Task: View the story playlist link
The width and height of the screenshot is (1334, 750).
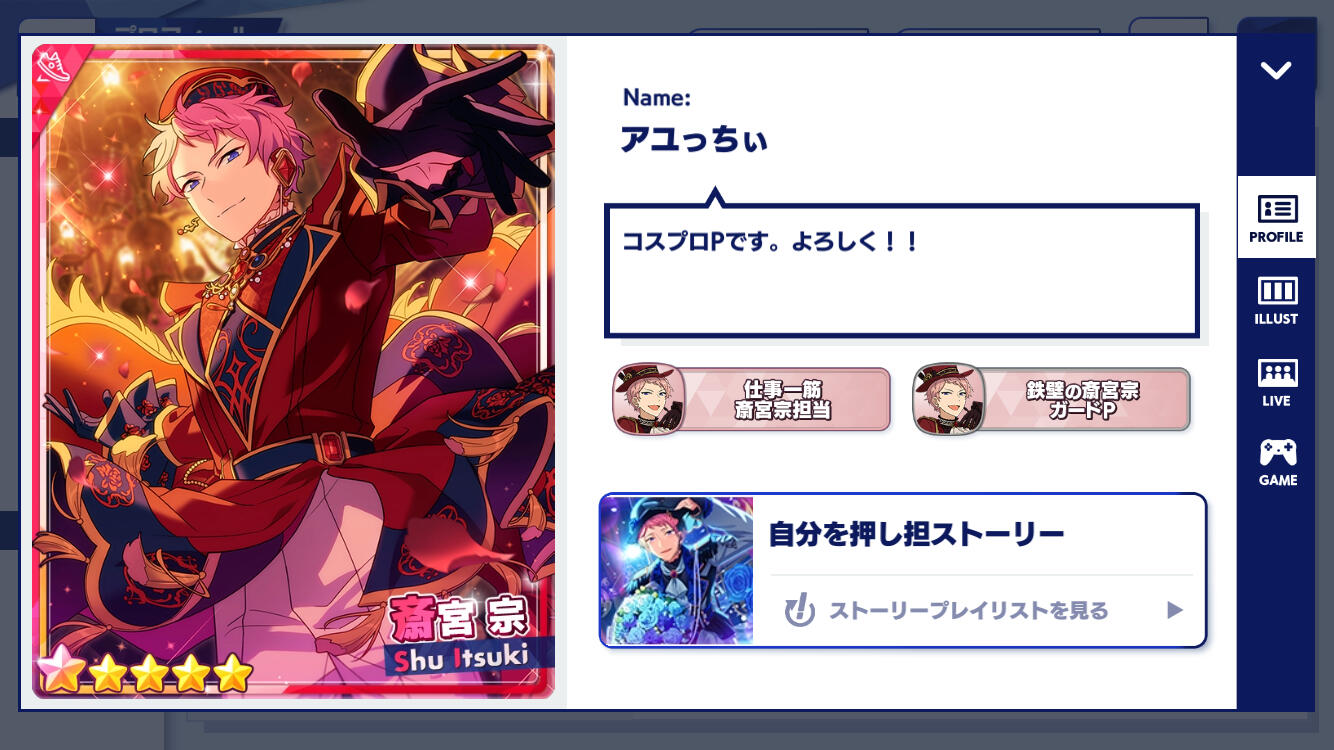Action: [x=968, y=610]
